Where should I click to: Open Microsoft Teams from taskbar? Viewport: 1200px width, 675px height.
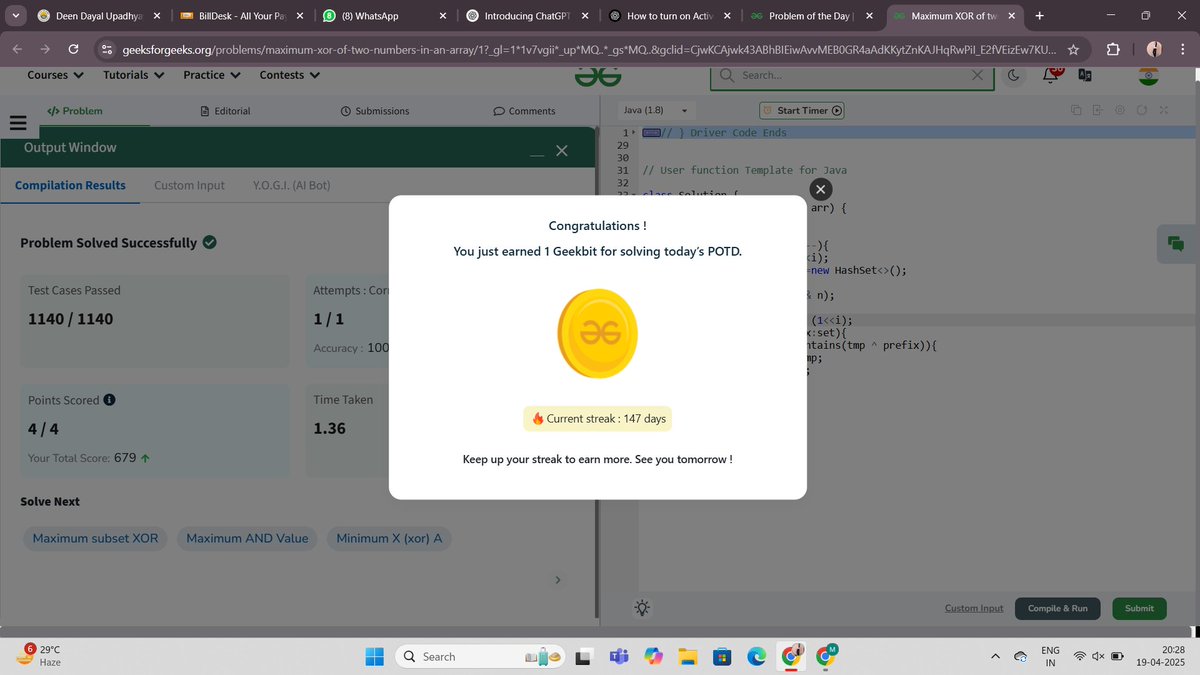click(618, 656)
